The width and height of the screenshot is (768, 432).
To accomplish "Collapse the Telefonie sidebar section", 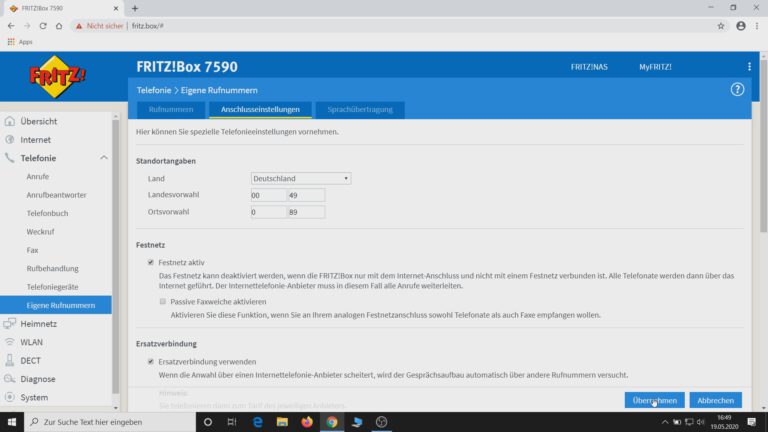I will tap(103, 158).
